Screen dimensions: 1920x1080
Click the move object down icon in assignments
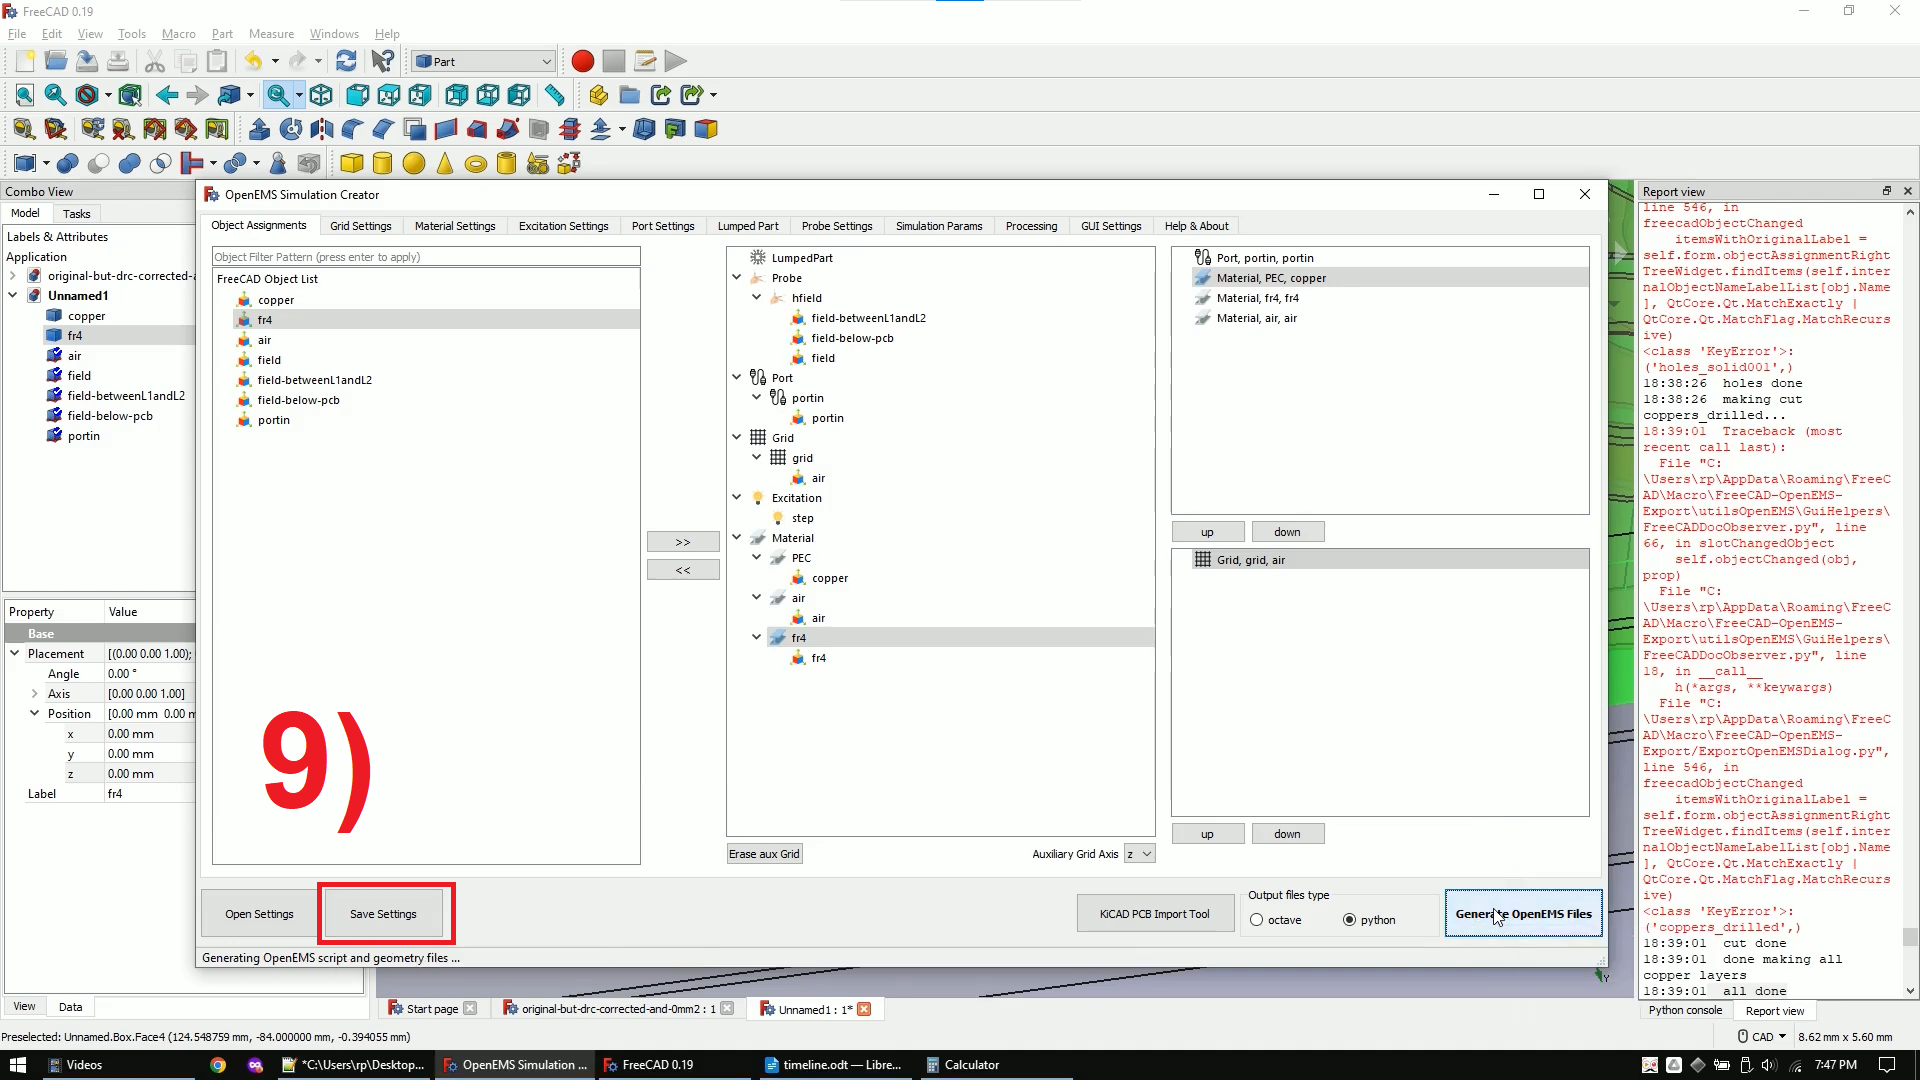(x=1286, y=530)
